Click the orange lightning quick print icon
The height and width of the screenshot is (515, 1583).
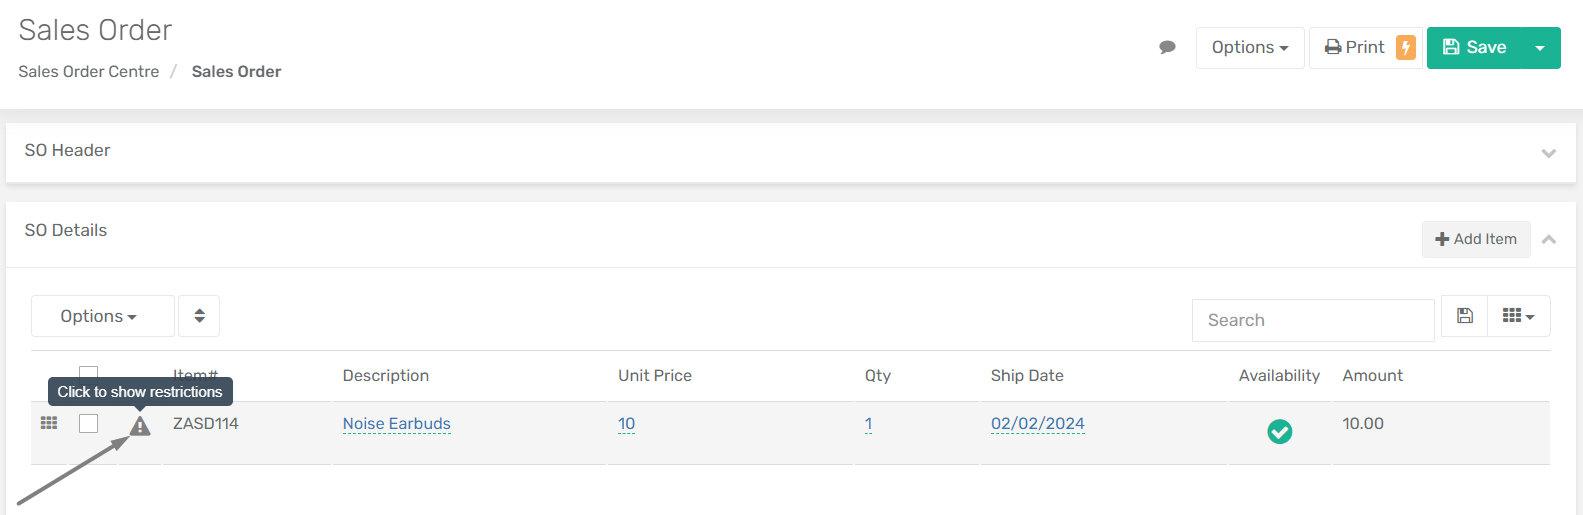[x=1406, y=47]
